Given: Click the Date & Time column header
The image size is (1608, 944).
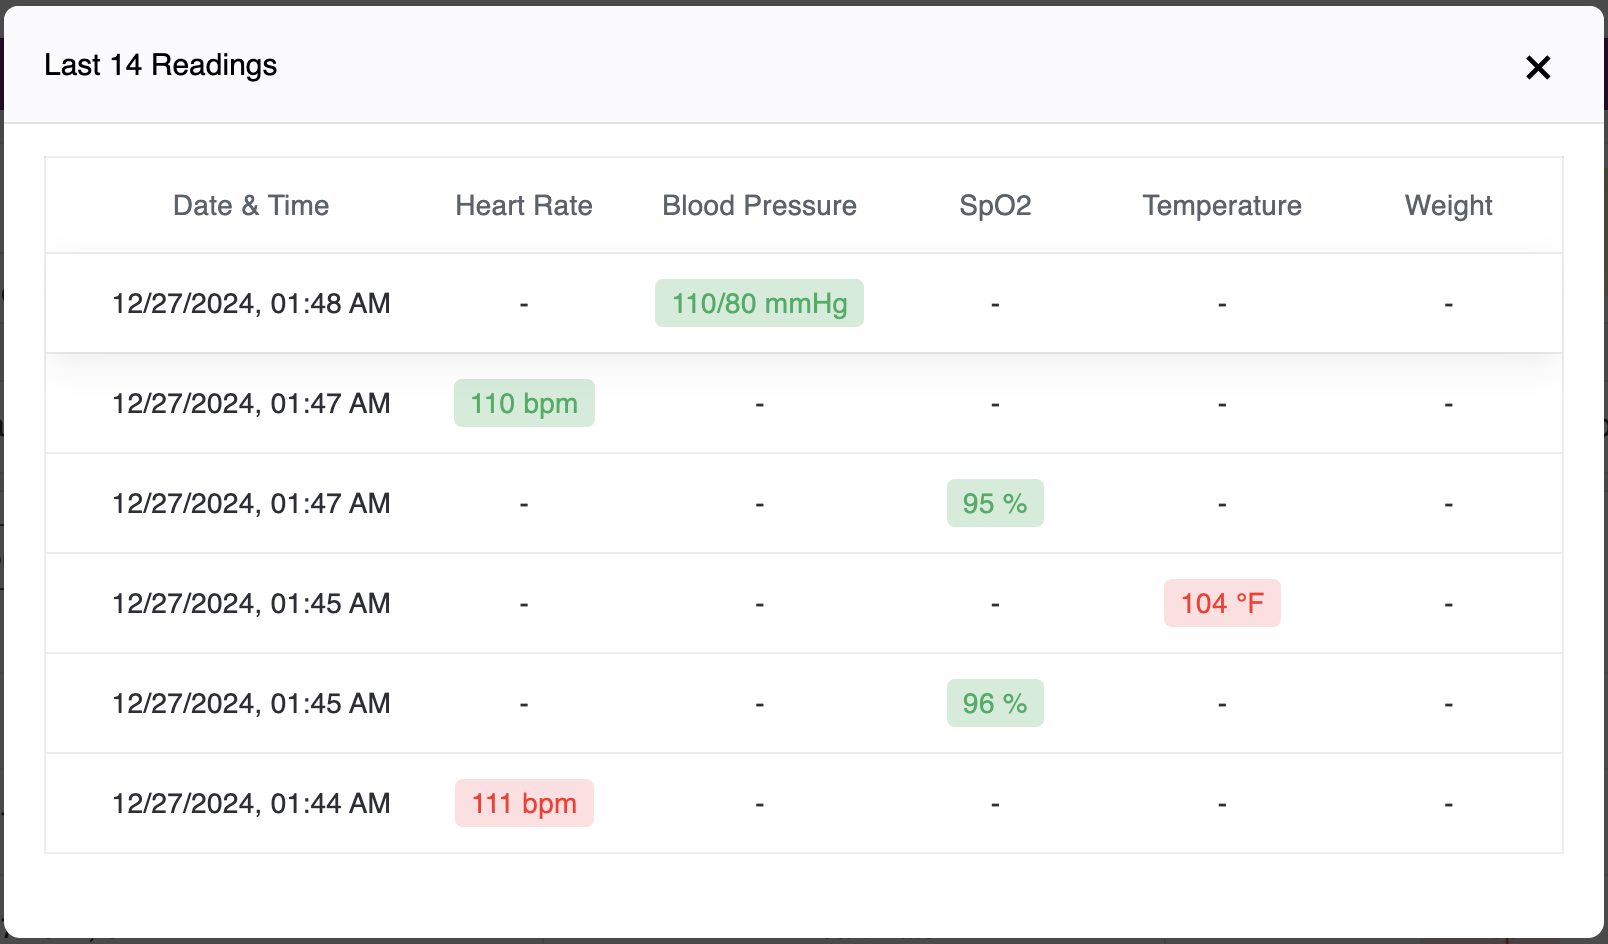Looking at the screenshot, I should coord(251,205).
